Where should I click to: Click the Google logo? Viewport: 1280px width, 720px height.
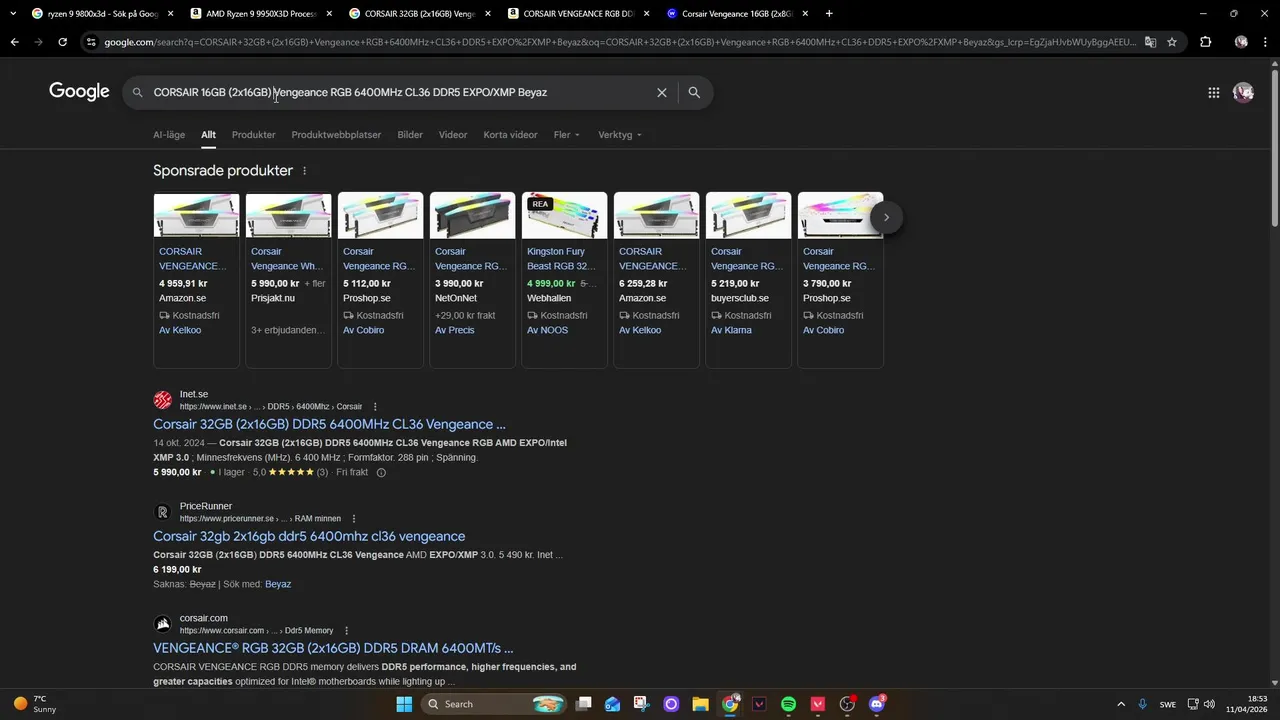[x=79, y=92]
